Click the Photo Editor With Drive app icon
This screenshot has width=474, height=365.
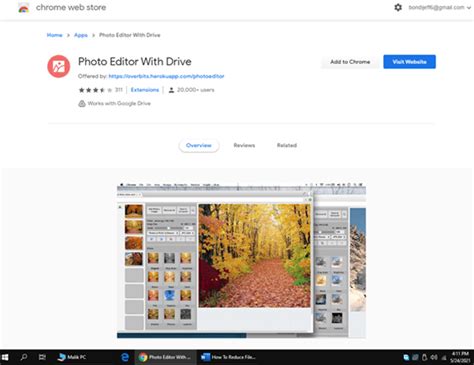(x=59, y=66)
